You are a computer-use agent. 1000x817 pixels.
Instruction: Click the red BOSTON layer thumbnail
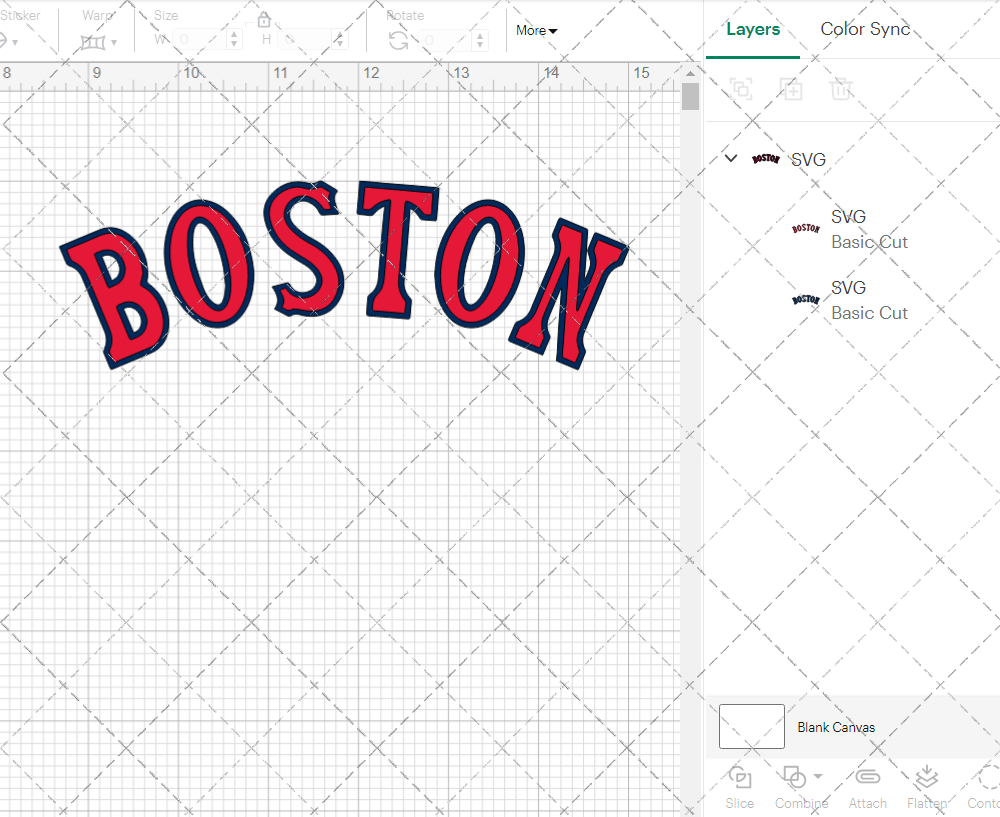[805, 228]
